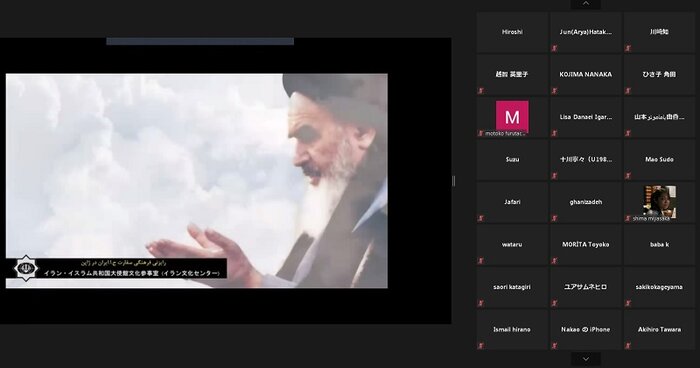Screen dimensions: 700x368
Task: Click the name starting with 十川
Action: coord(586,159)
